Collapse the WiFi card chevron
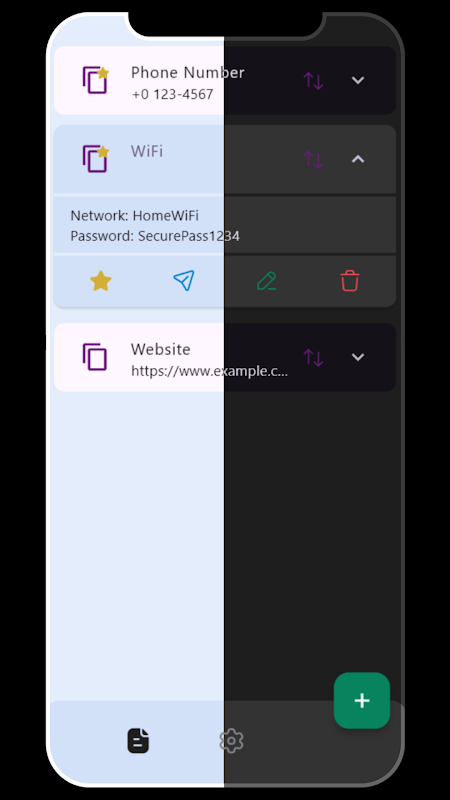 pyautogui.click(x=358, y=159)
